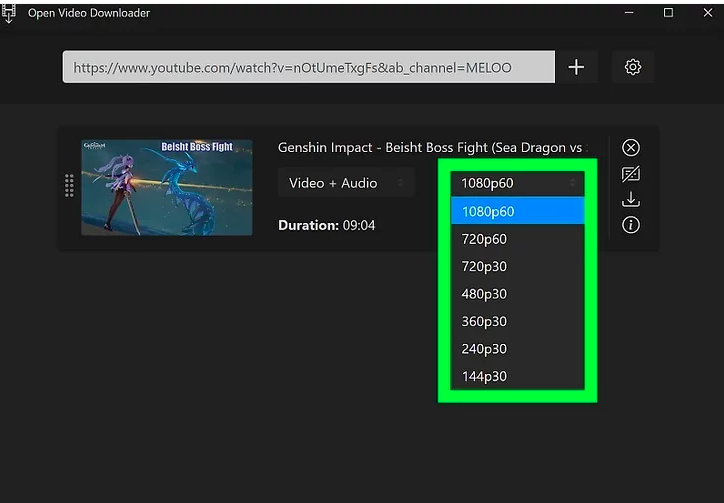Viewport: 724px width, 503px height.
Task: Choose 360p30 quality
Action: pos(518,321)
